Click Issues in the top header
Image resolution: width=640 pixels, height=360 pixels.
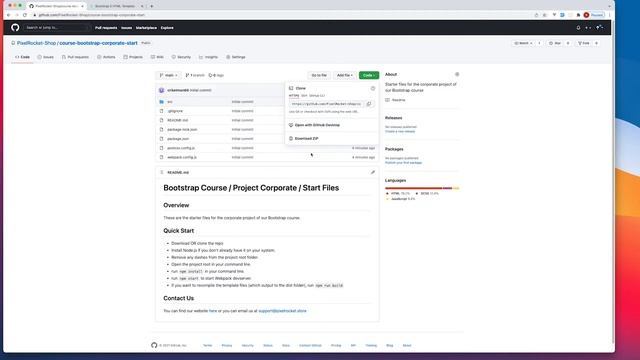tap(127, 28)
